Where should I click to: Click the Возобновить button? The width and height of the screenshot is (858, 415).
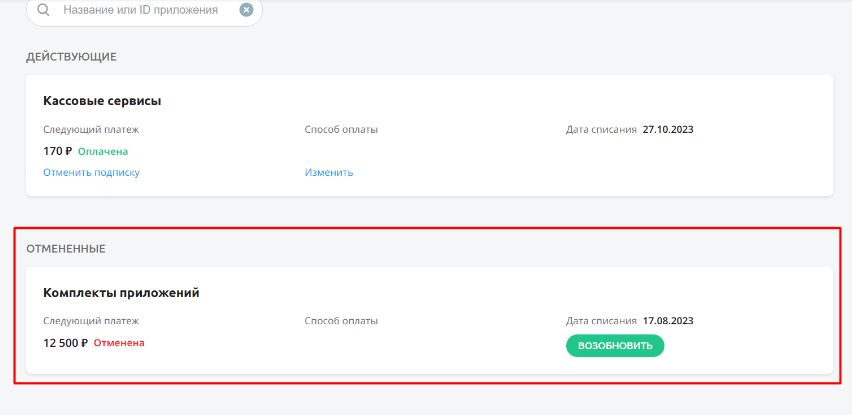click(x=615, y=346)
